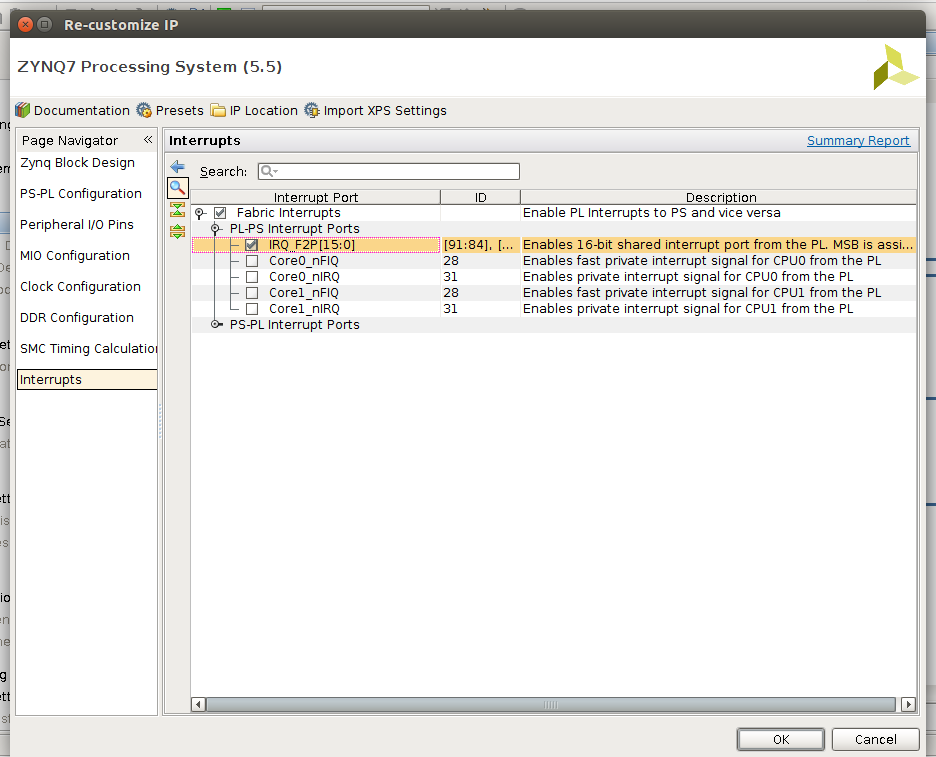
Task: Open DDR Configuration page
Action: [x=76, y=318]
